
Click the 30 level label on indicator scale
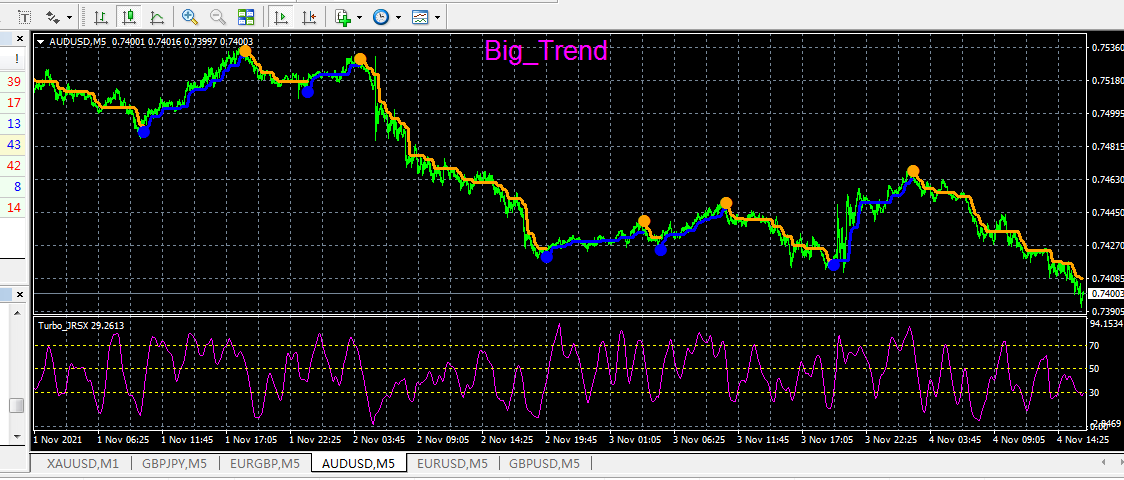point(1094,393)
